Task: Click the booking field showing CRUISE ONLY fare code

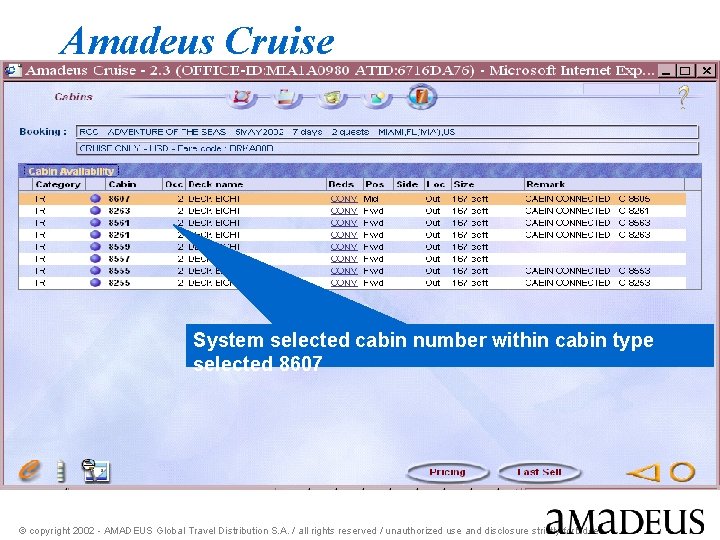Action: (x=387, y=148)
